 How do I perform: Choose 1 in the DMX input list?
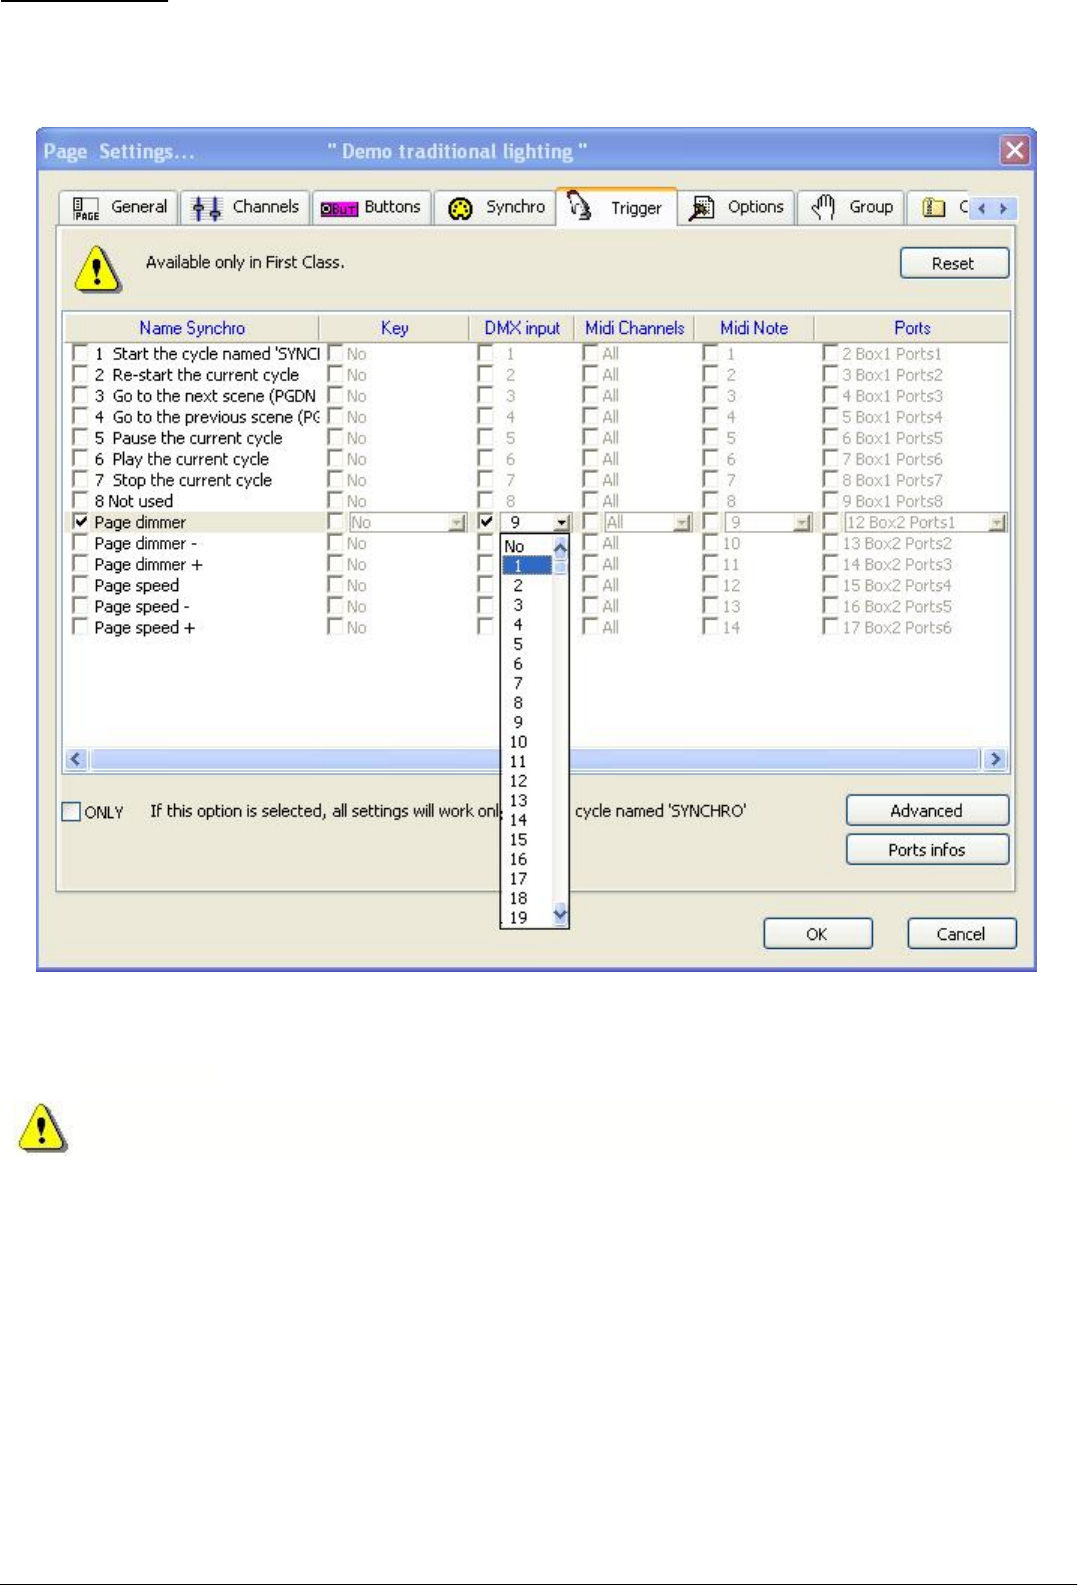pyautogui.click(x=527, y=565)
